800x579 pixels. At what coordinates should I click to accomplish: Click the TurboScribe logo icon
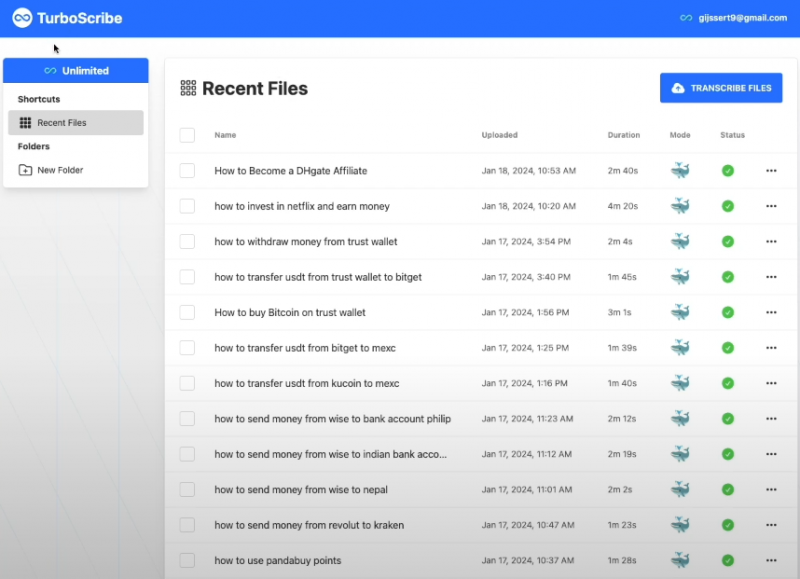pos(22,18)
